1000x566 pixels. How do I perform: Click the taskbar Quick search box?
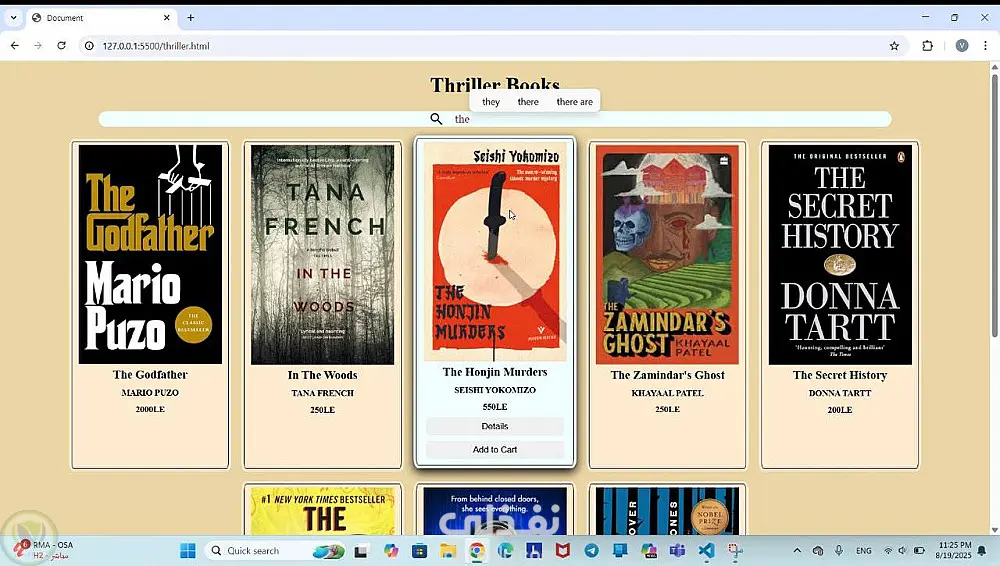[276, 550]
